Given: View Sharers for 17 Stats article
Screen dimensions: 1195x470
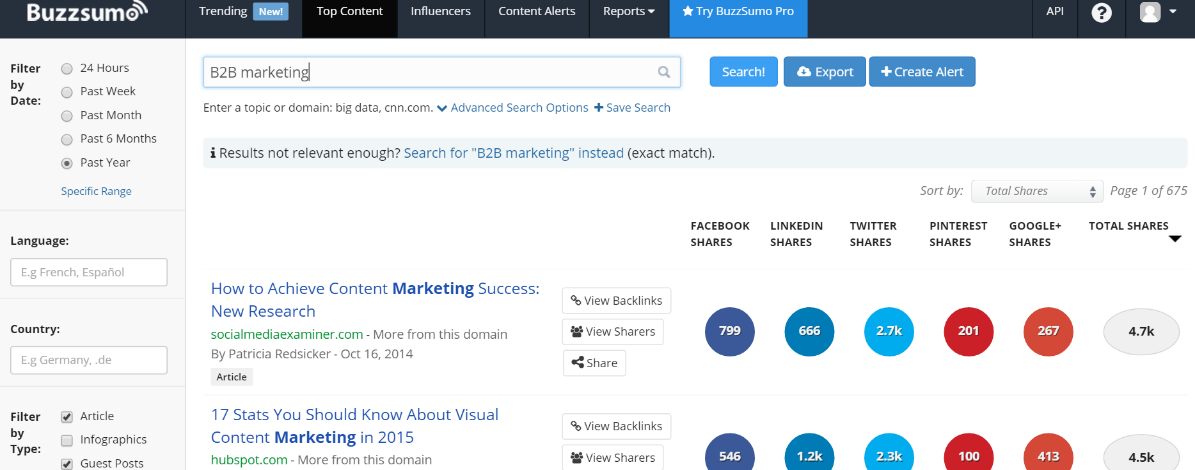Looking at the screenshot, I should tap(613, 457).
